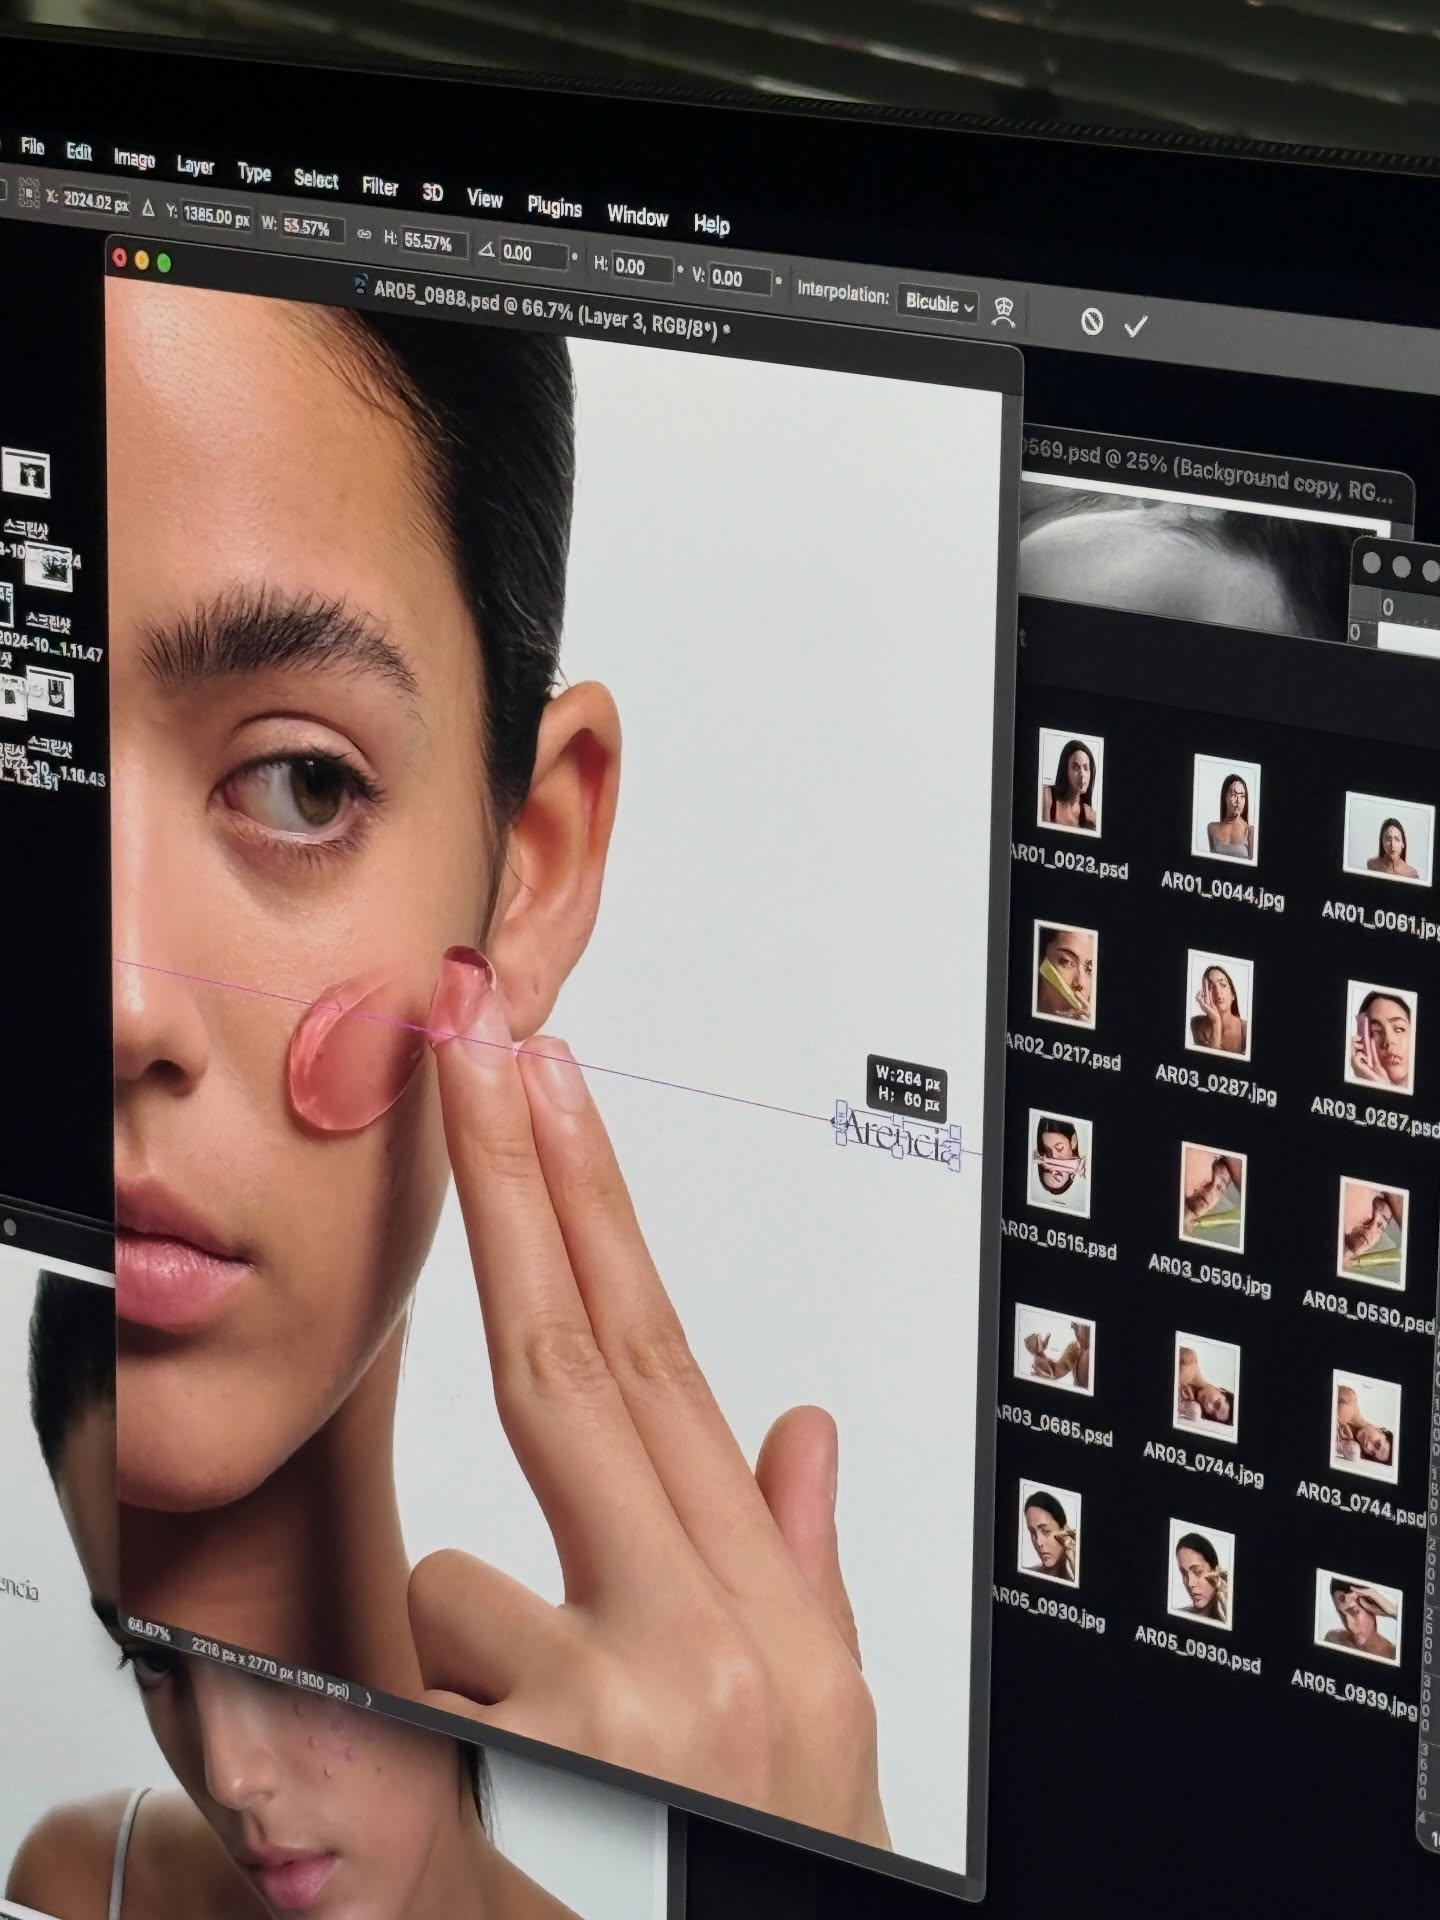Image resolution: width=1440 pixels, height=1920 pixels.
Task: Click the 66.67% zoom value in status bar
Action: tap(149, 1630)
